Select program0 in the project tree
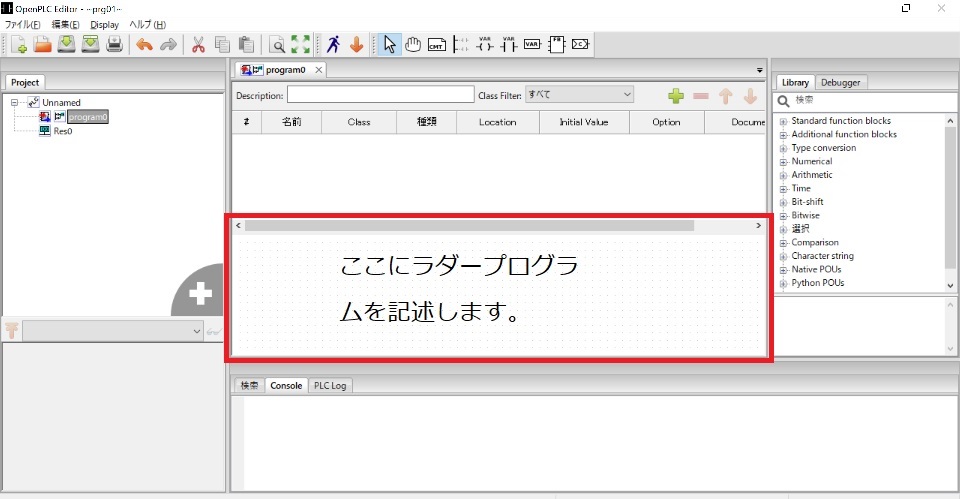This screenshot has width=964, height=499. pos(88,117)
